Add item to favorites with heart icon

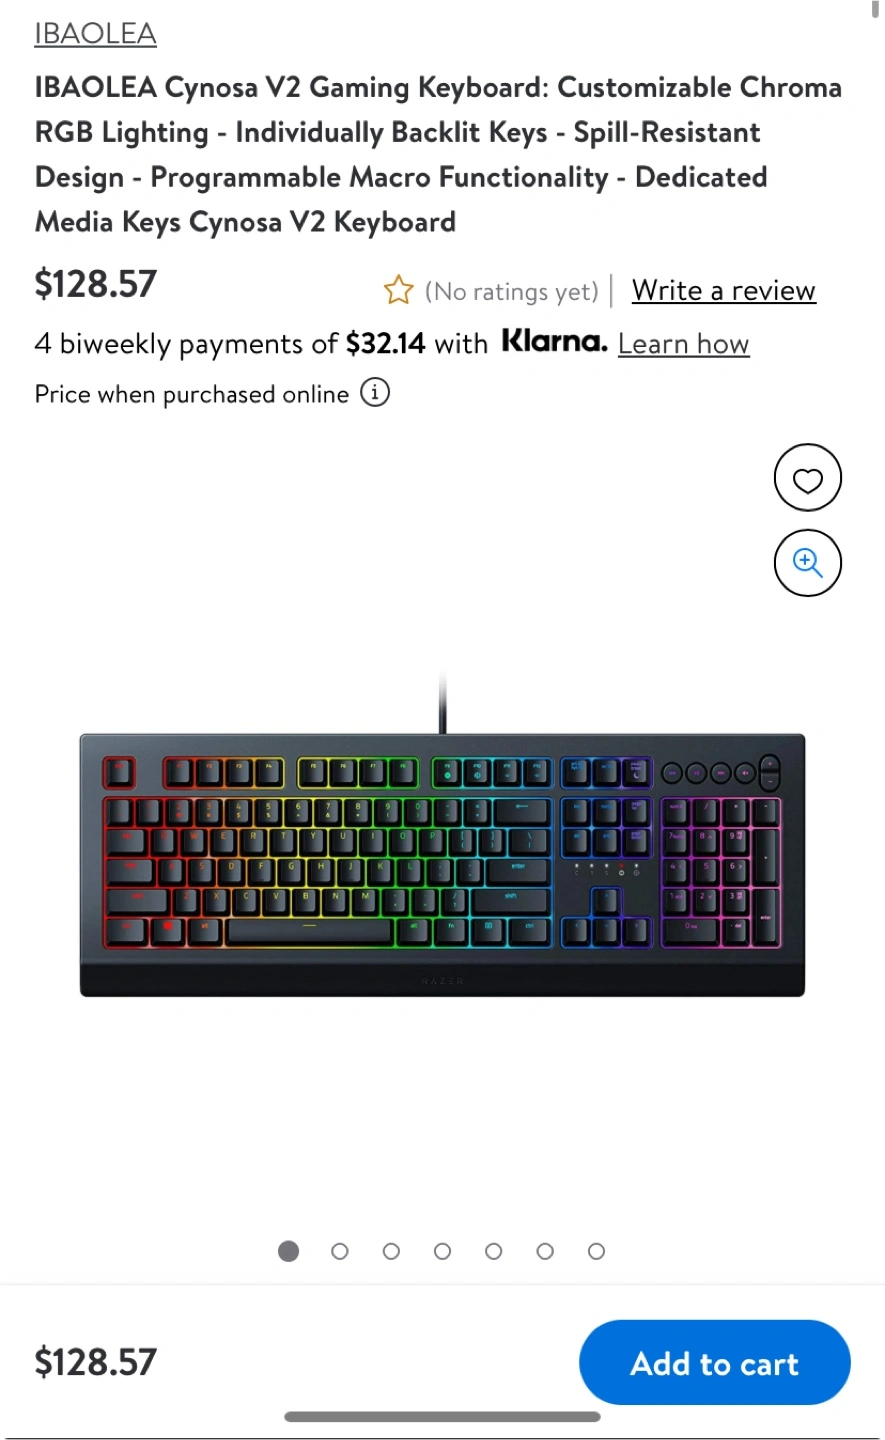point(808,478)
